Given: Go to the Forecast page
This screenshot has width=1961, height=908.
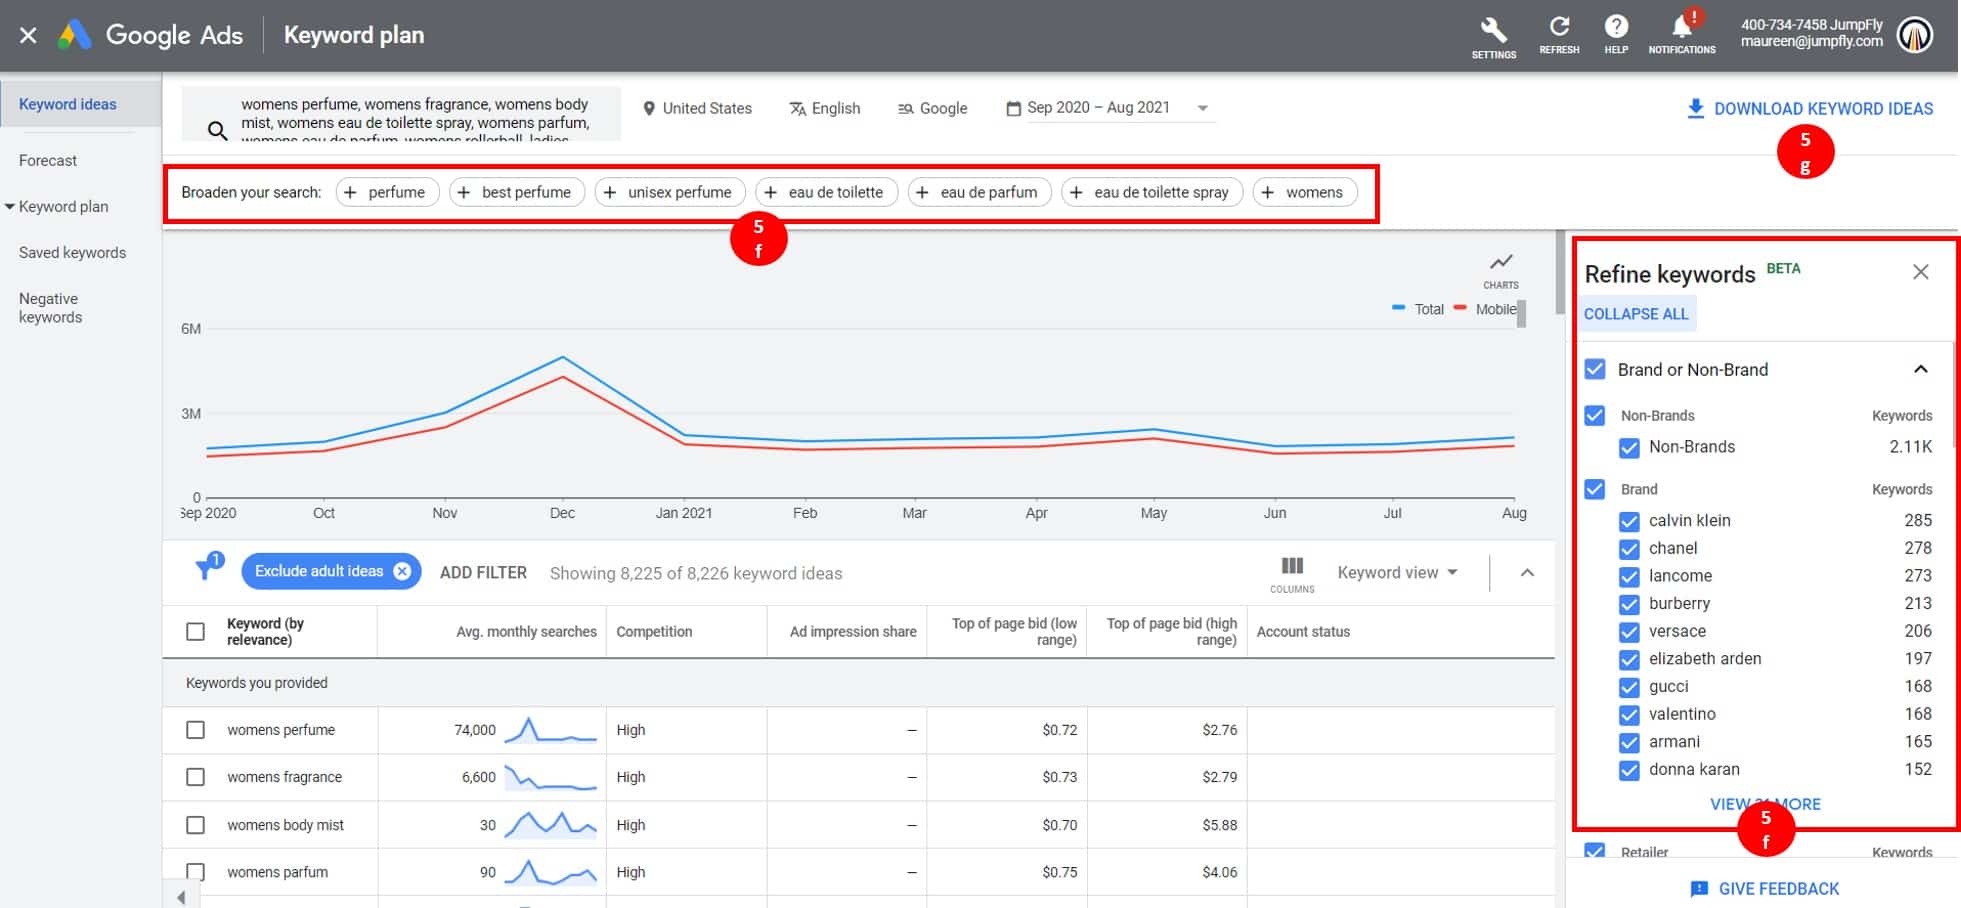Looking at the screenshot, I should [47, 160].
